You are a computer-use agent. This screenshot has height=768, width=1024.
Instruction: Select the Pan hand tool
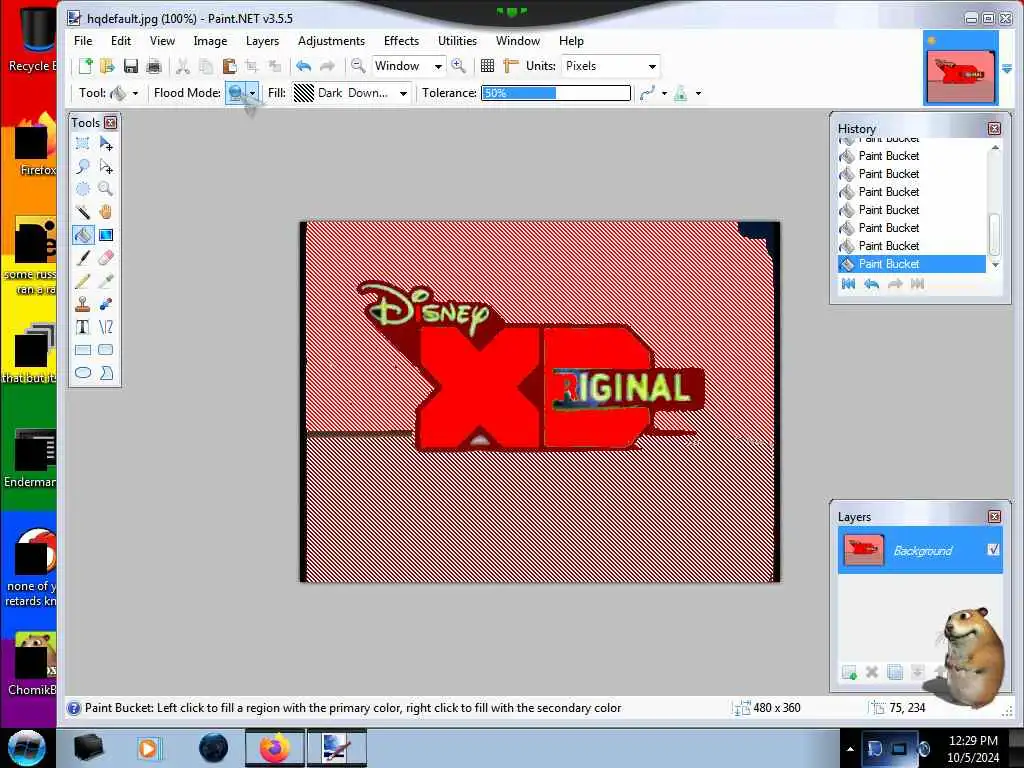(106, 212)
